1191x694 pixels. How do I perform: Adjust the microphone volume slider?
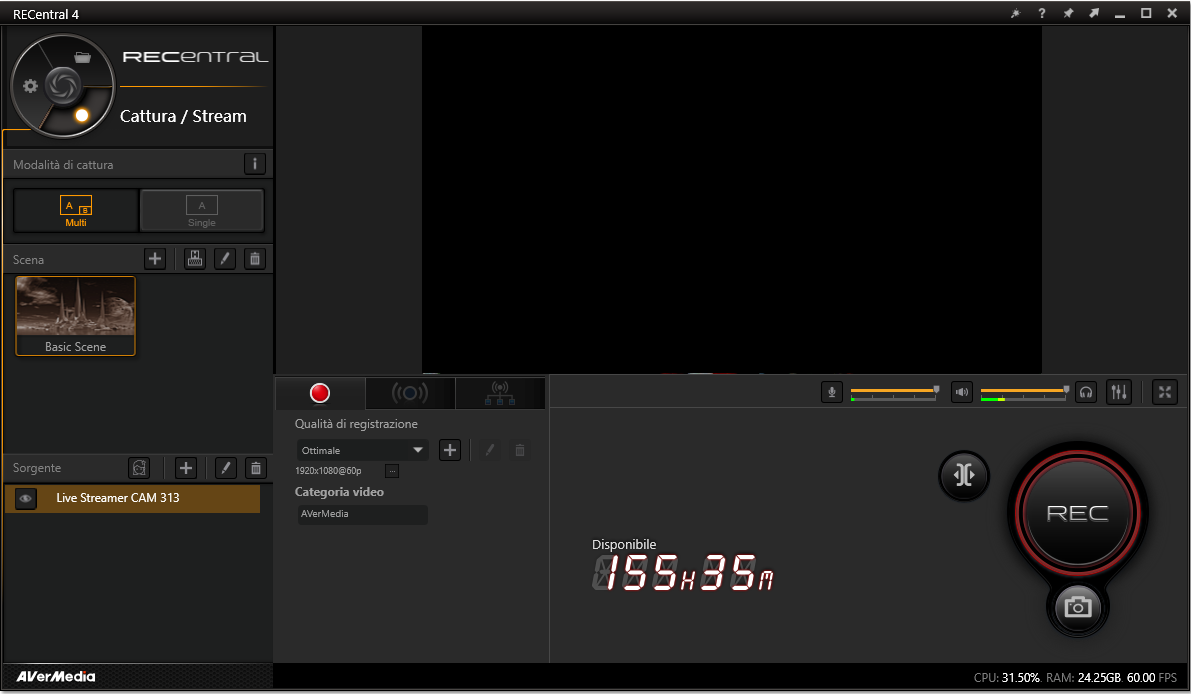(x=894, y=392)
